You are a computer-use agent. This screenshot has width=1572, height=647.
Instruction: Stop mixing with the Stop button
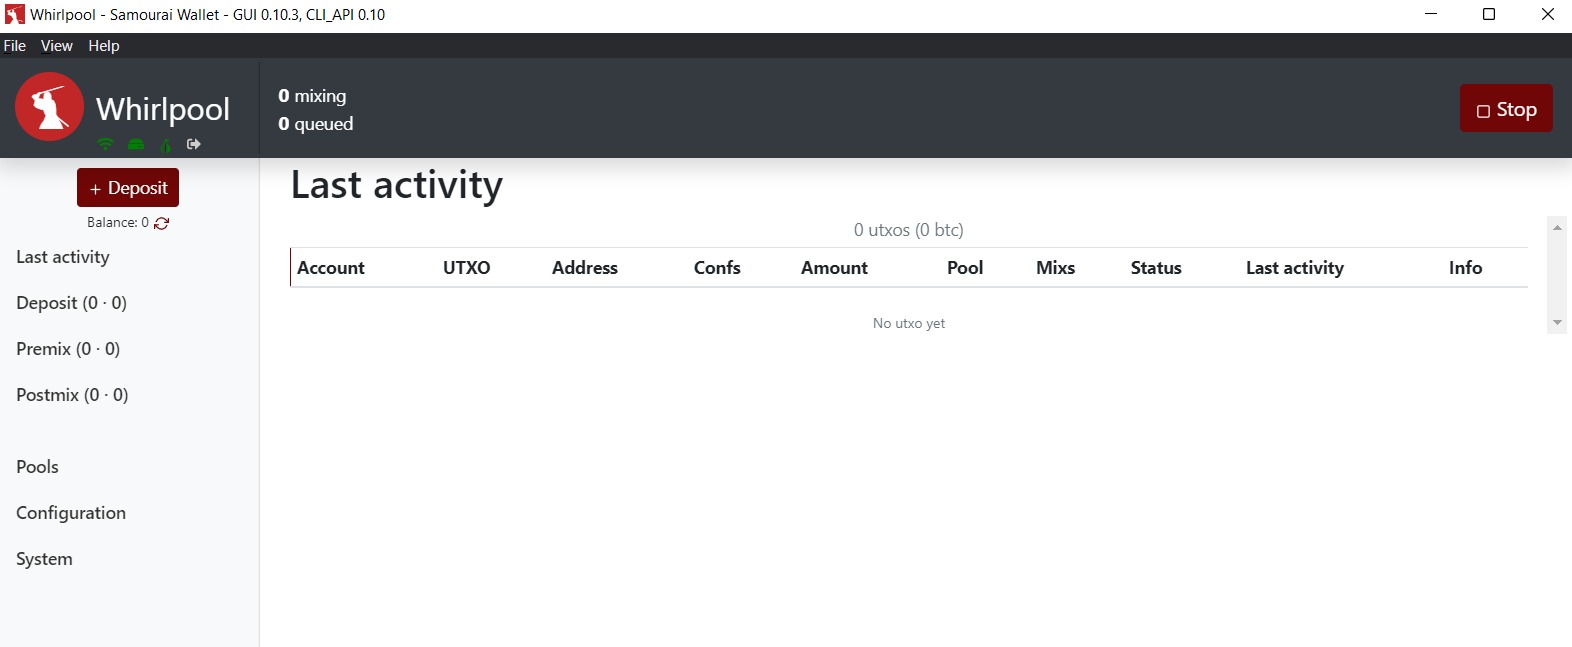coord(1505,109)
